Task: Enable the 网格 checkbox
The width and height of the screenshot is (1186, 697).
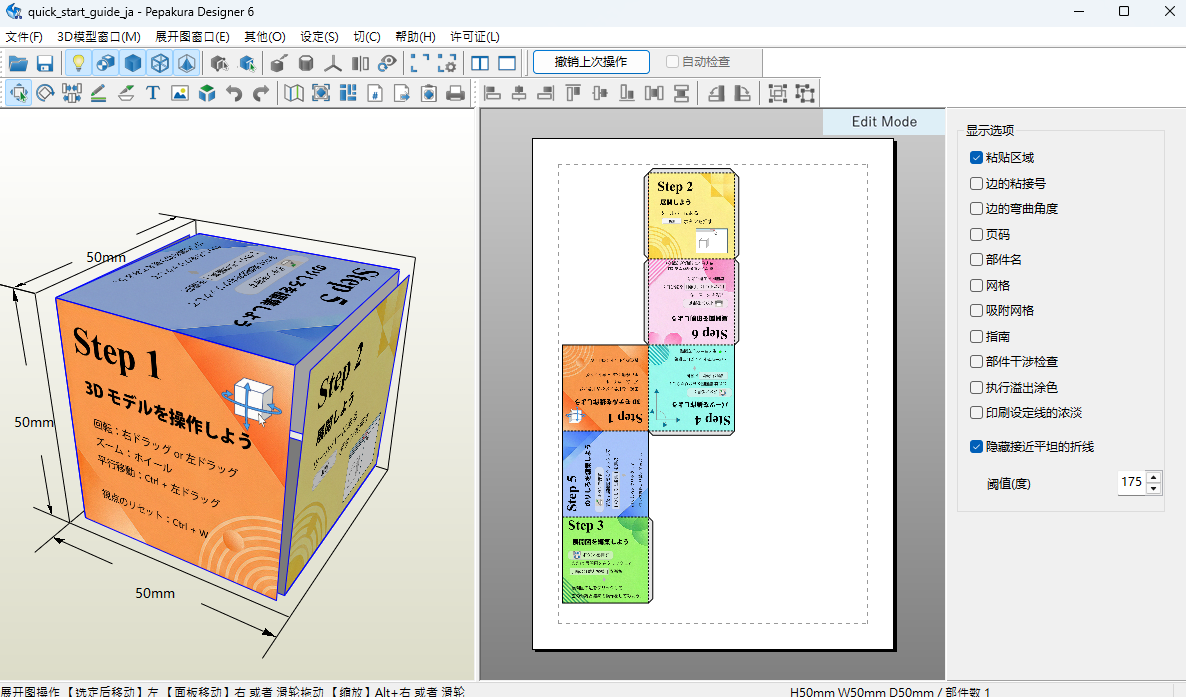Action: 976,285
